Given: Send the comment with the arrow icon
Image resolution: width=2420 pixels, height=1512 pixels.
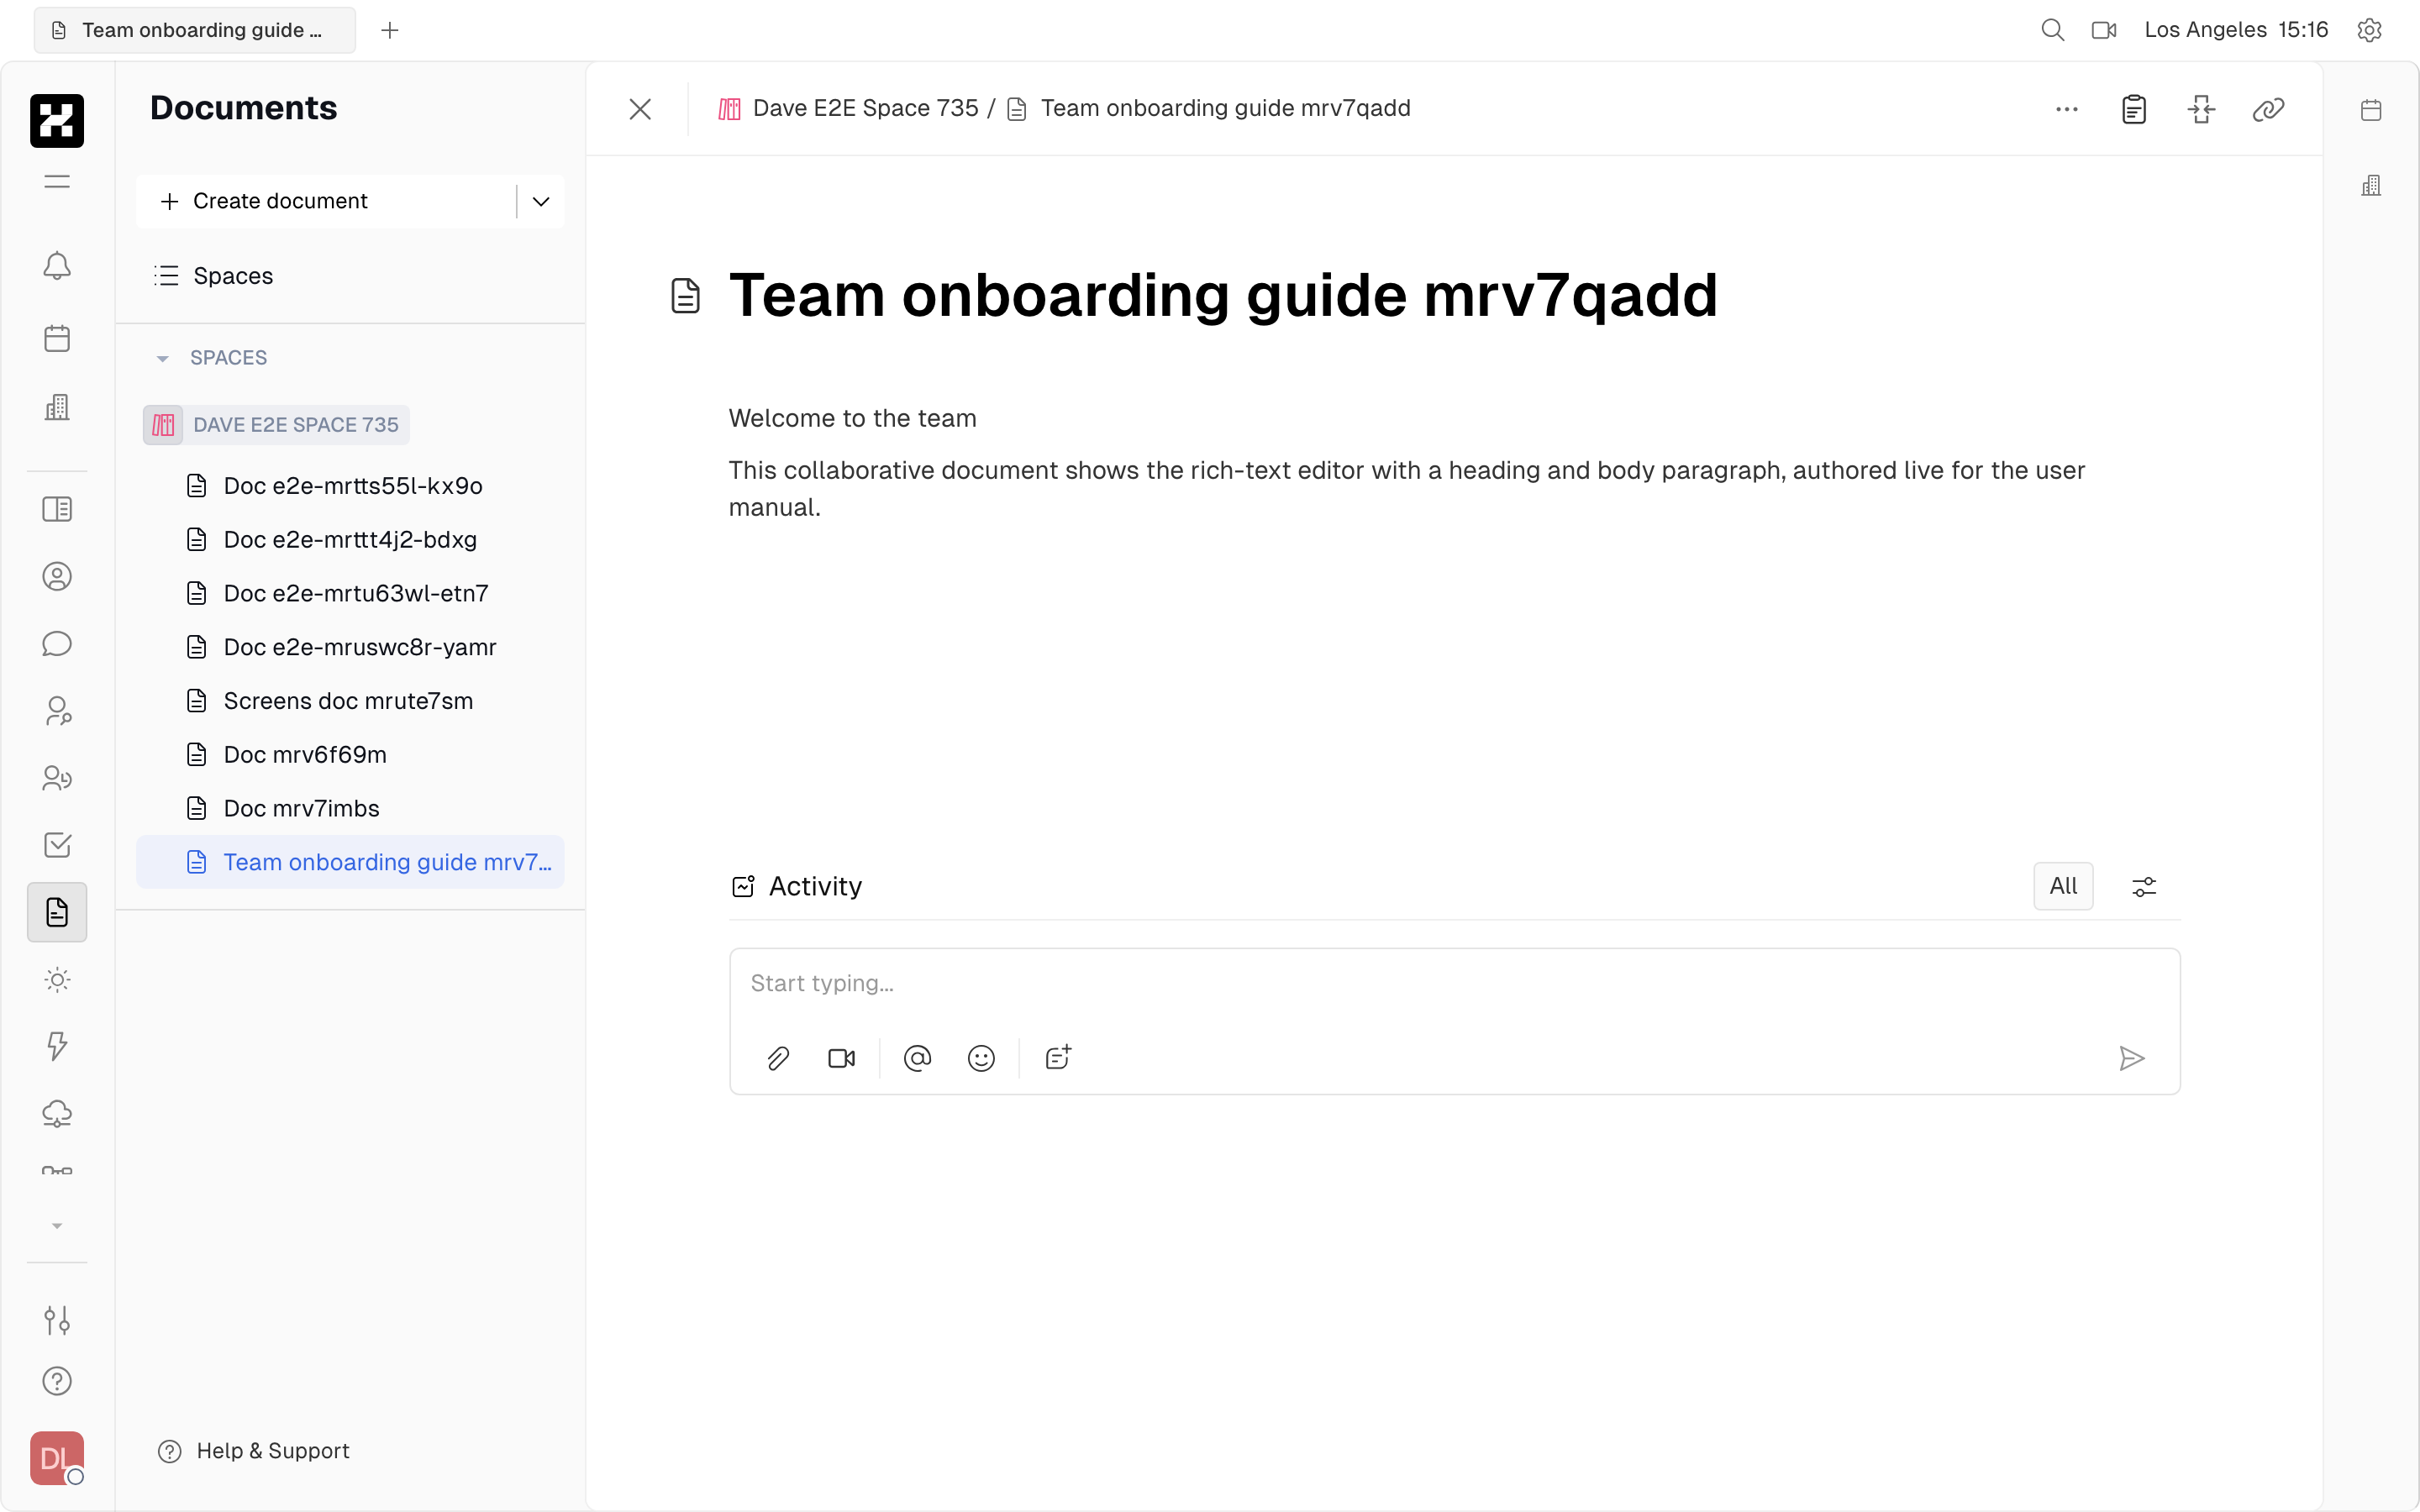Looking at the screenshot, I should [2131, 1058].
